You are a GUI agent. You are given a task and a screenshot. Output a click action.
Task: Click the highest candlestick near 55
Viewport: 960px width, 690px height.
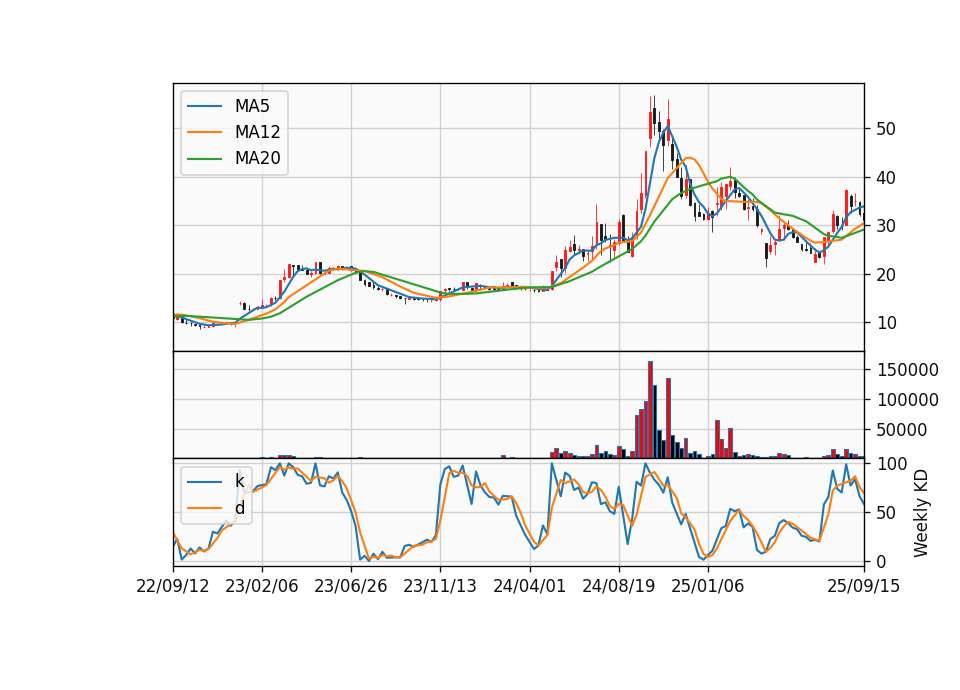tap(654, 114)
